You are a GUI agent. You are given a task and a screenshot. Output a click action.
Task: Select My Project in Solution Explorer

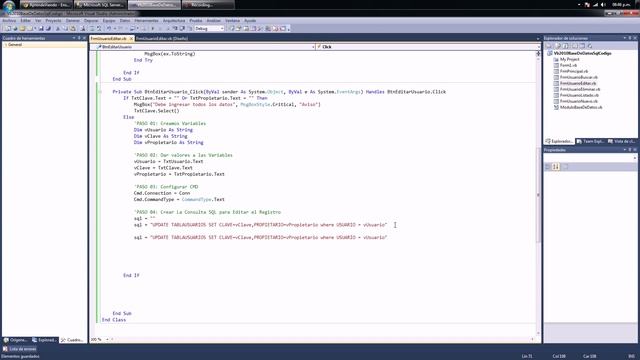569,60
